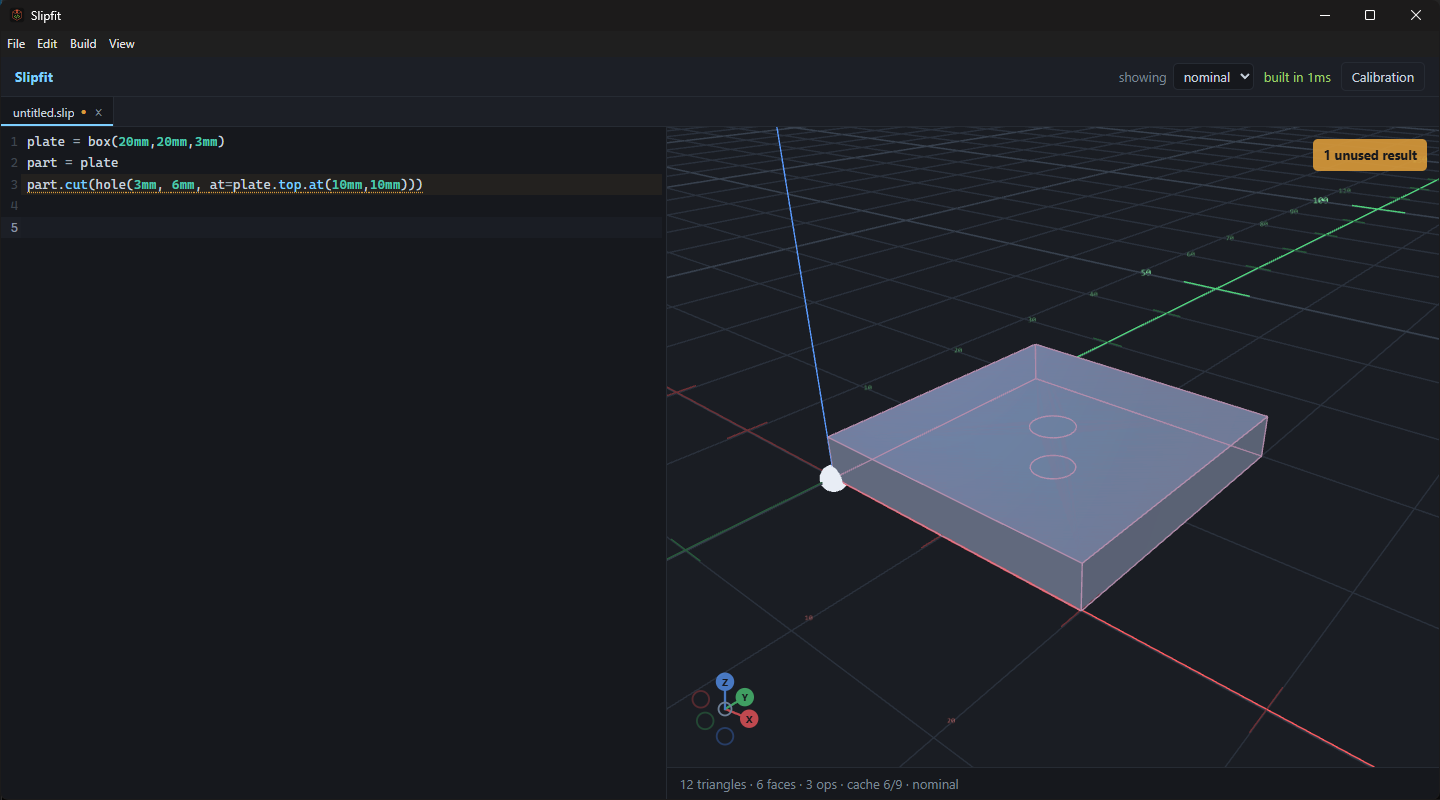Minimize the Slipfit window
Viewport: 1440px width, 800px height.
coord(1324,15)
